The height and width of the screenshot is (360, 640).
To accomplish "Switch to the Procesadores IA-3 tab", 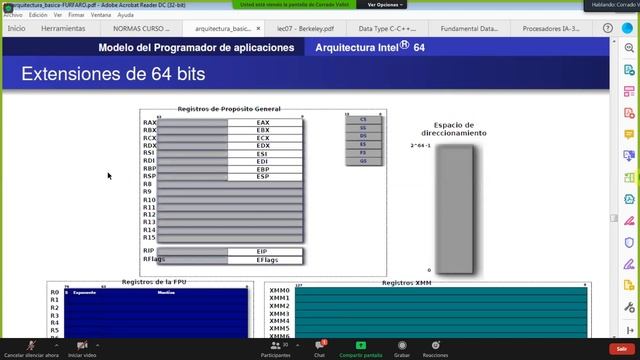I will click(x=551, y=29).
